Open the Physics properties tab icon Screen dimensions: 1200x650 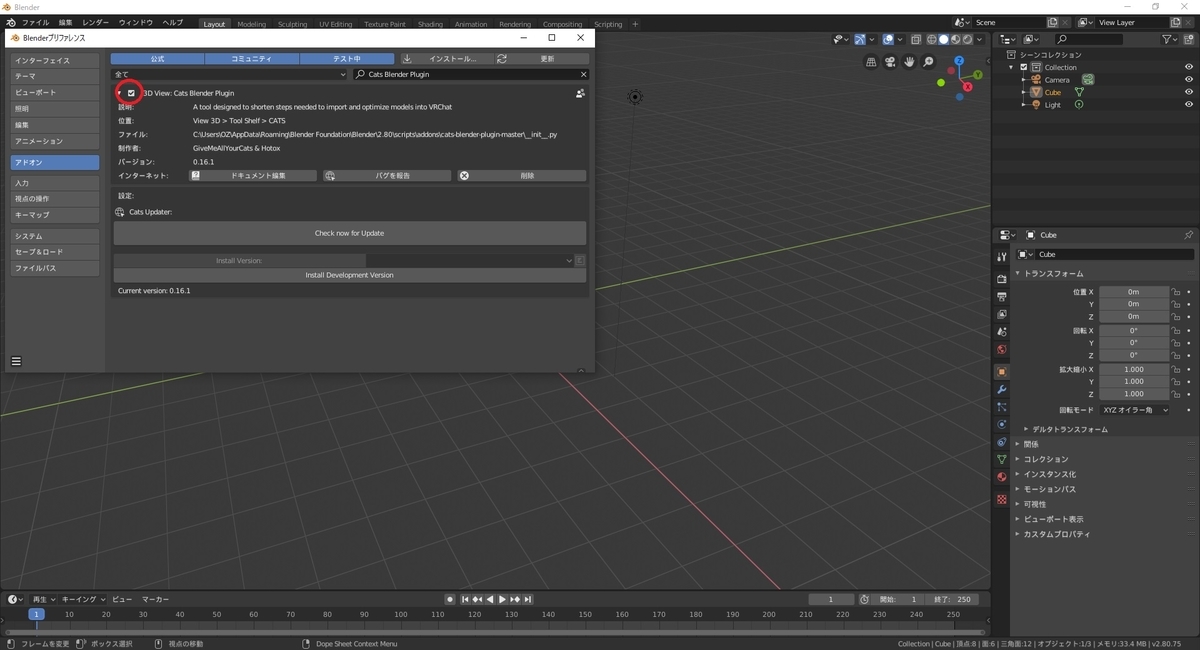tap(1001, 424)
